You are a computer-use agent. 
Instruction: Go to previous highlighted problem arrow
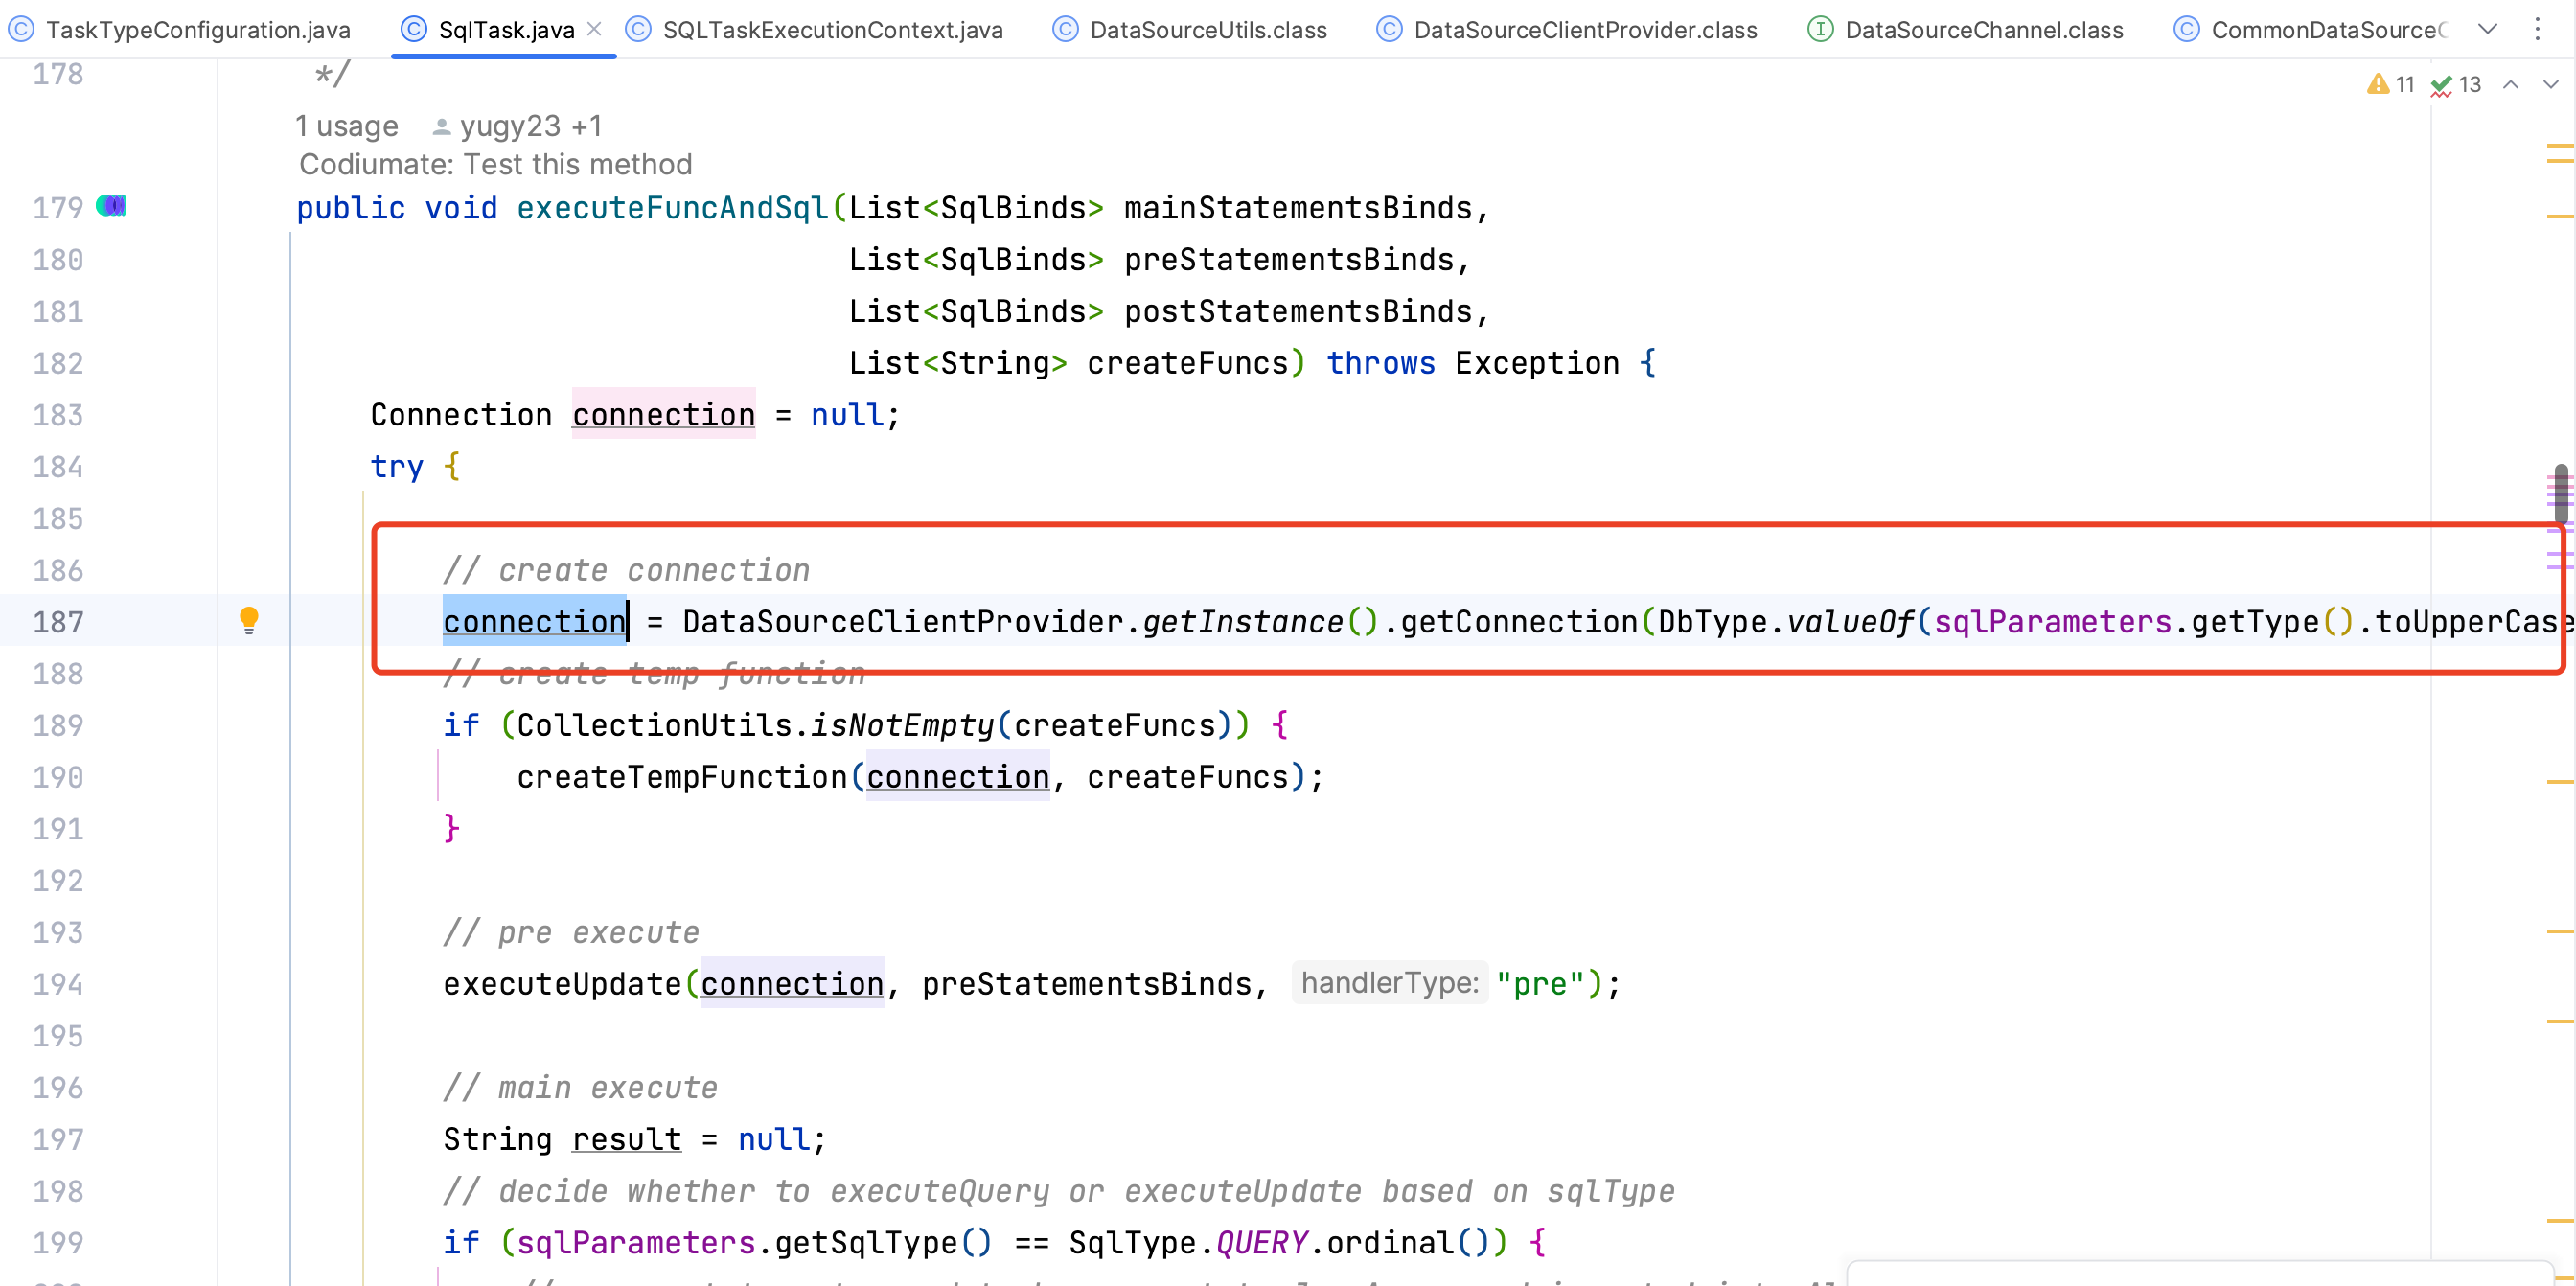coord(2511,85)
